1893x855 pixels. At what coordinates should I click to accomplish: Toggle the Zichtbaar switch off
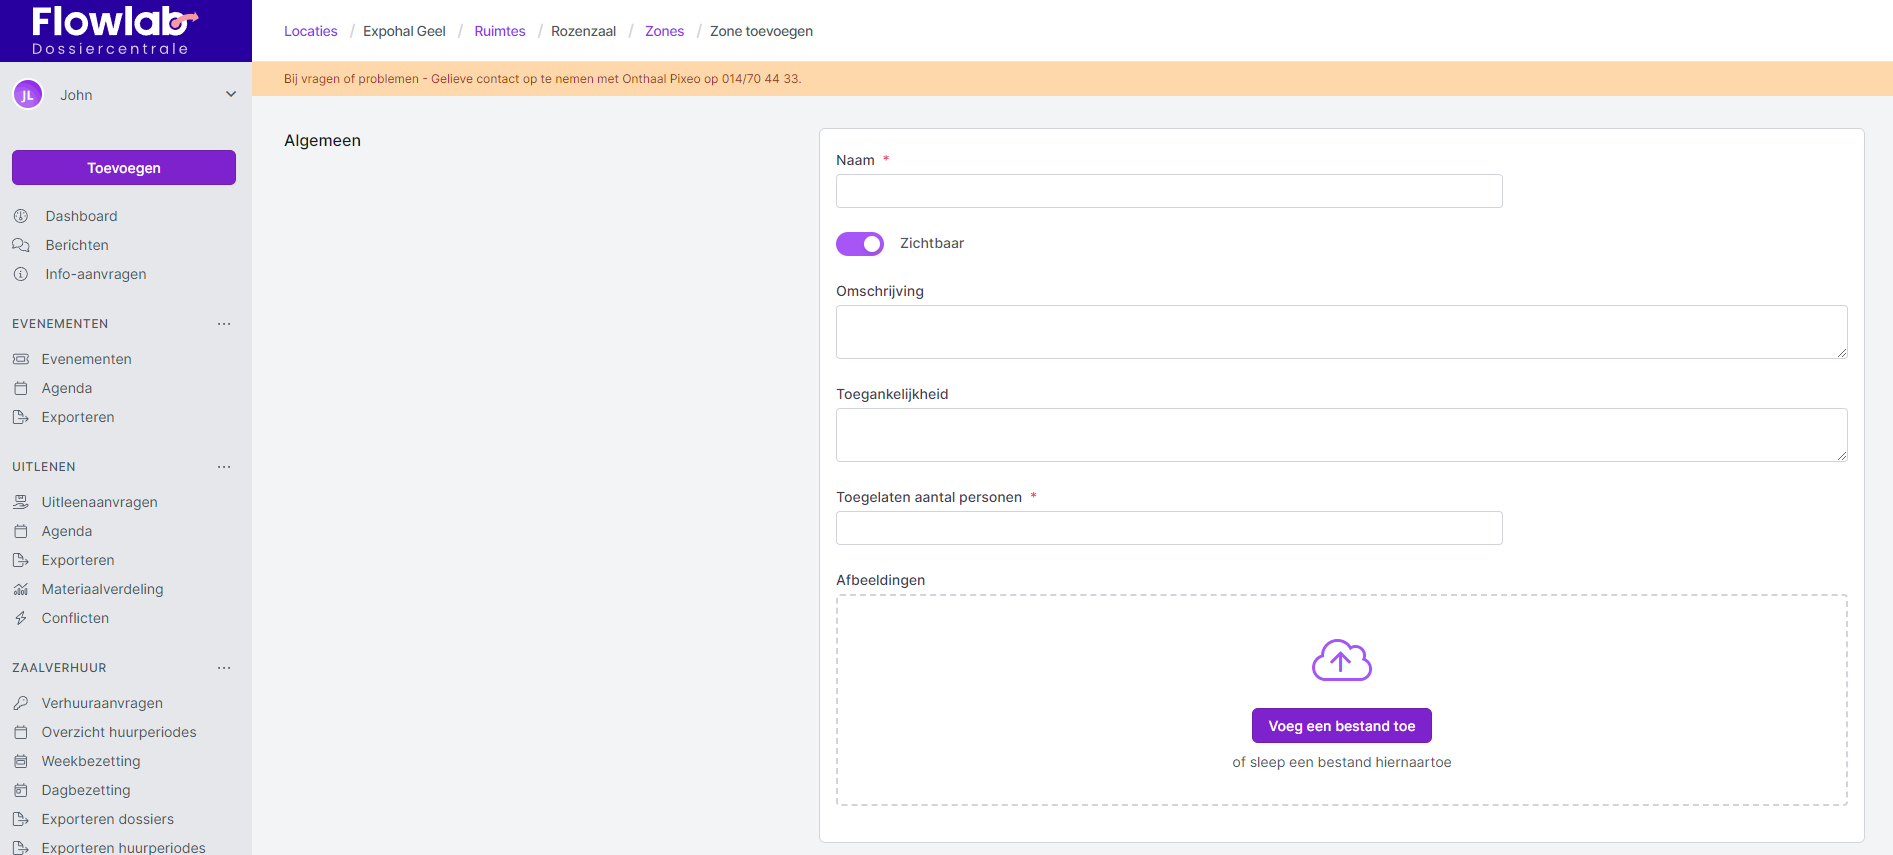coord(860,244)
